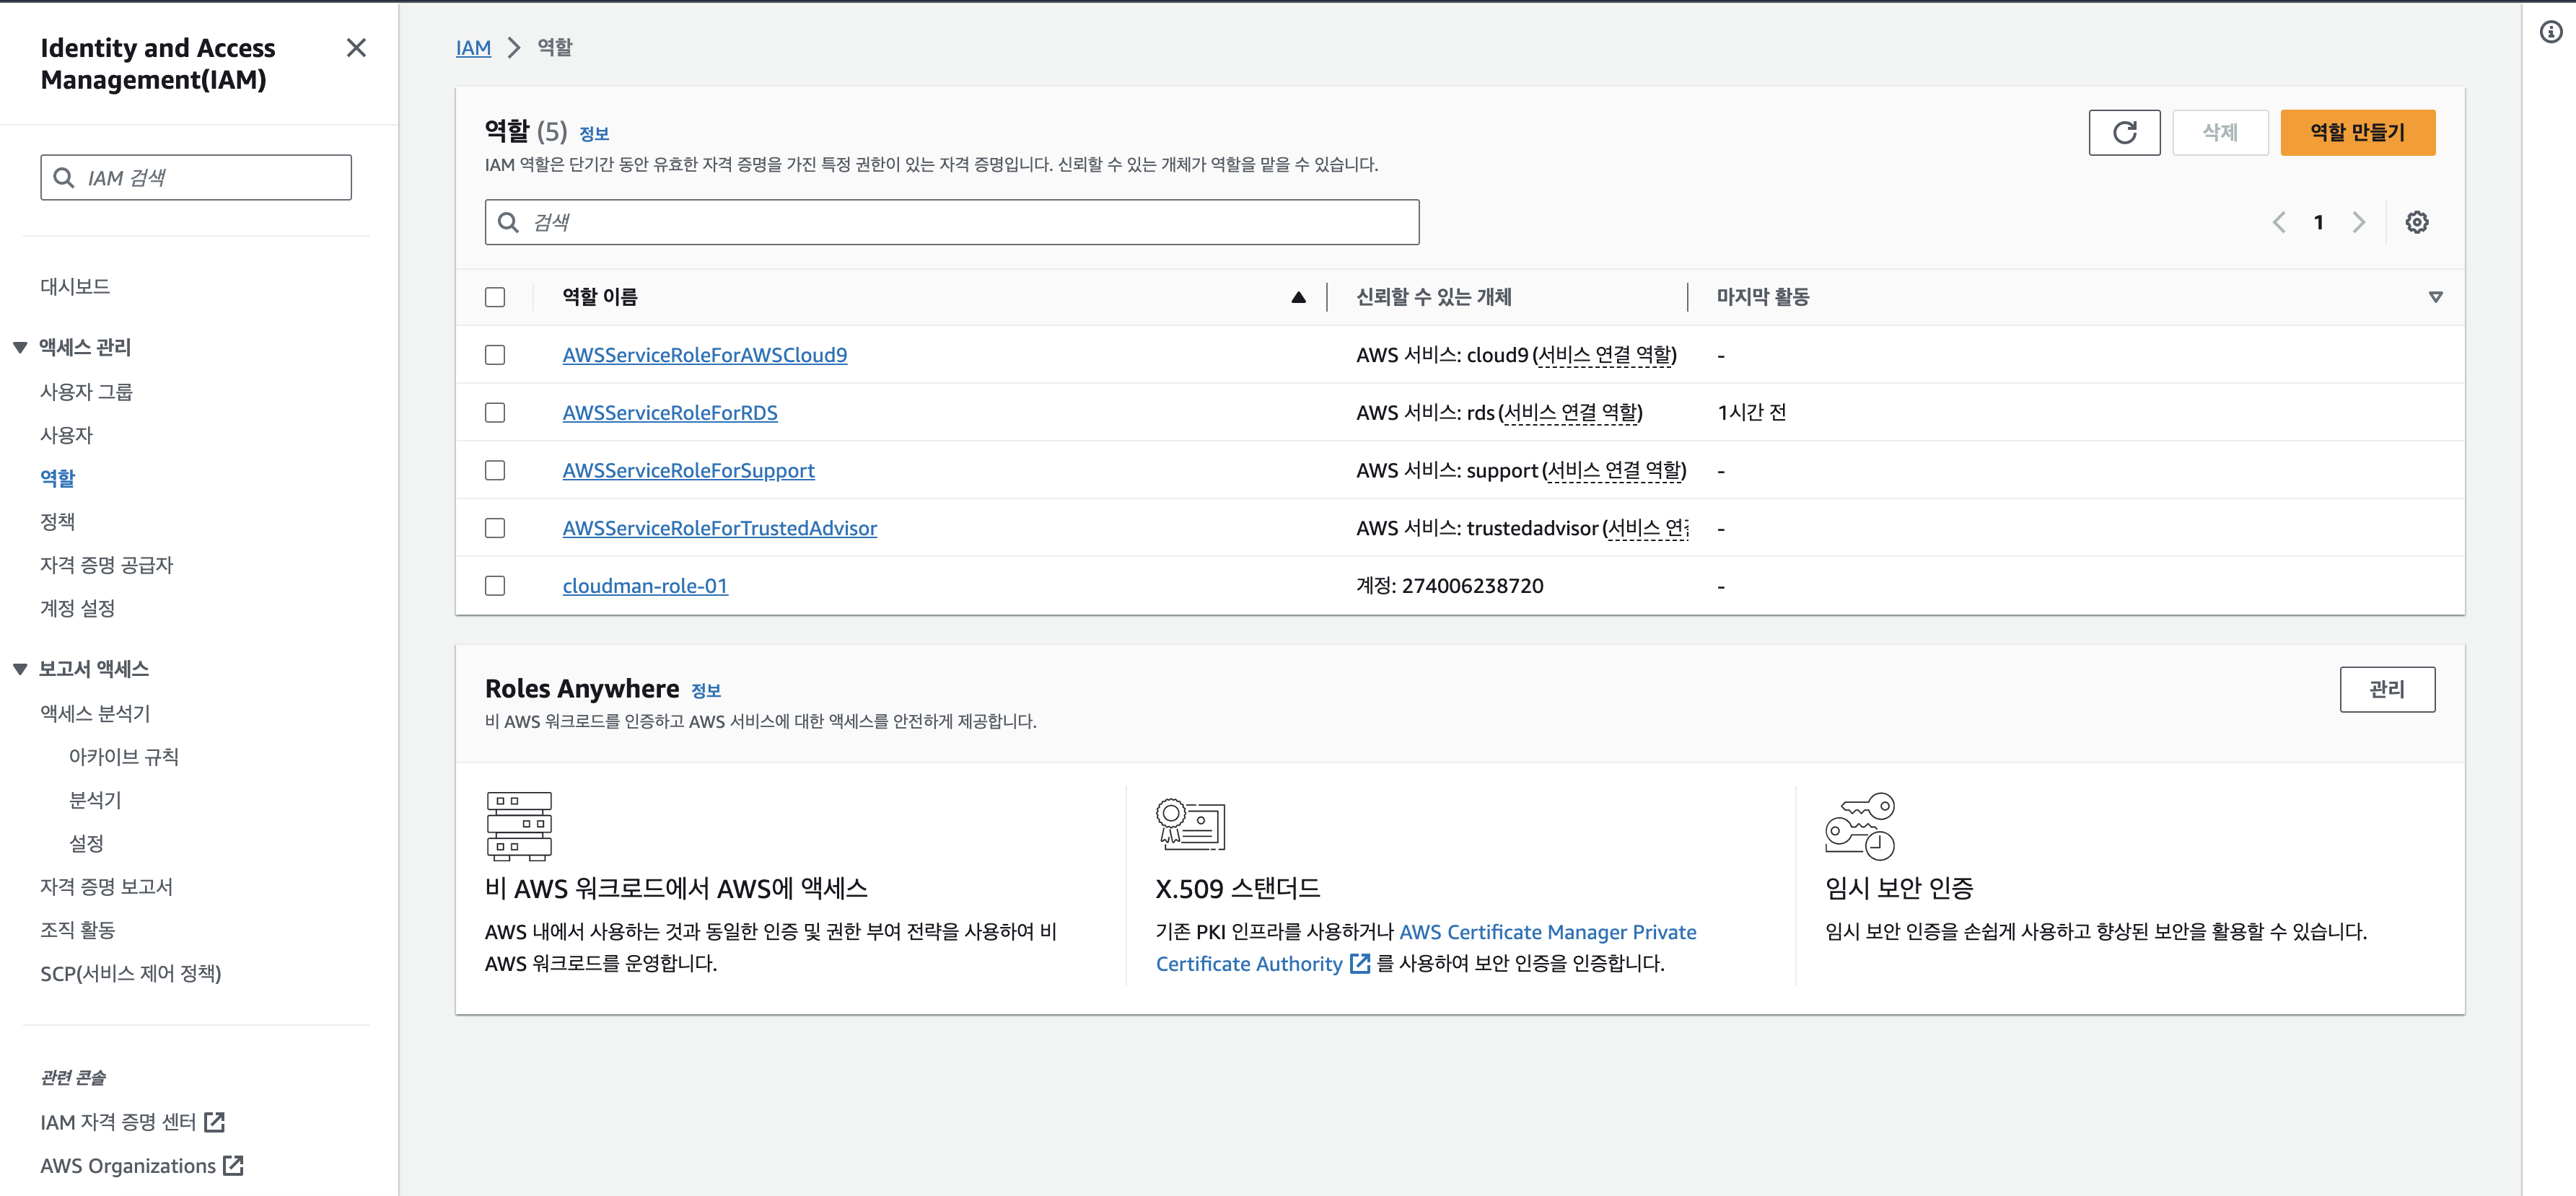
Task: Close the IAM navigation sidebar
Action: pyautogui.click(x=356, y=48)
